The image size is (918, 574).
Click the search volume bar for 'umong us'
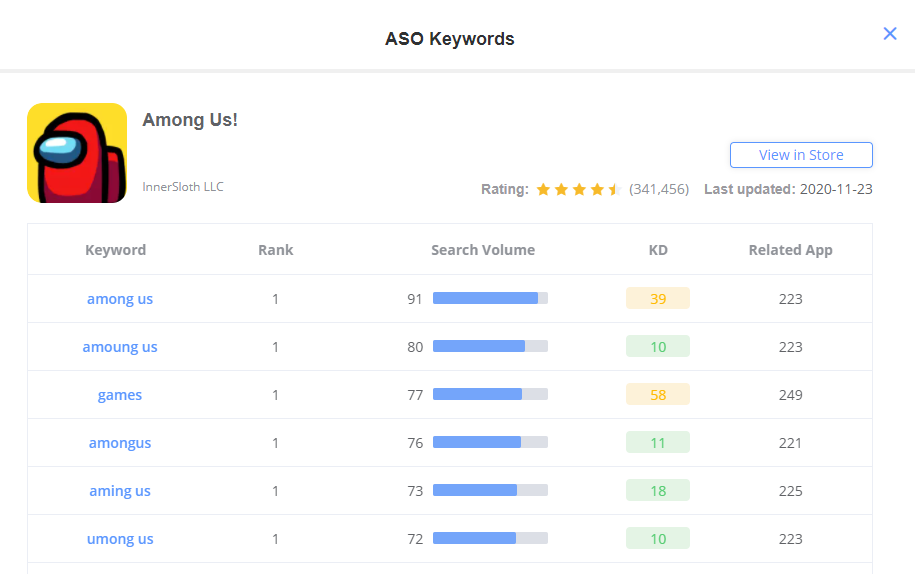(x=490, y=538)
